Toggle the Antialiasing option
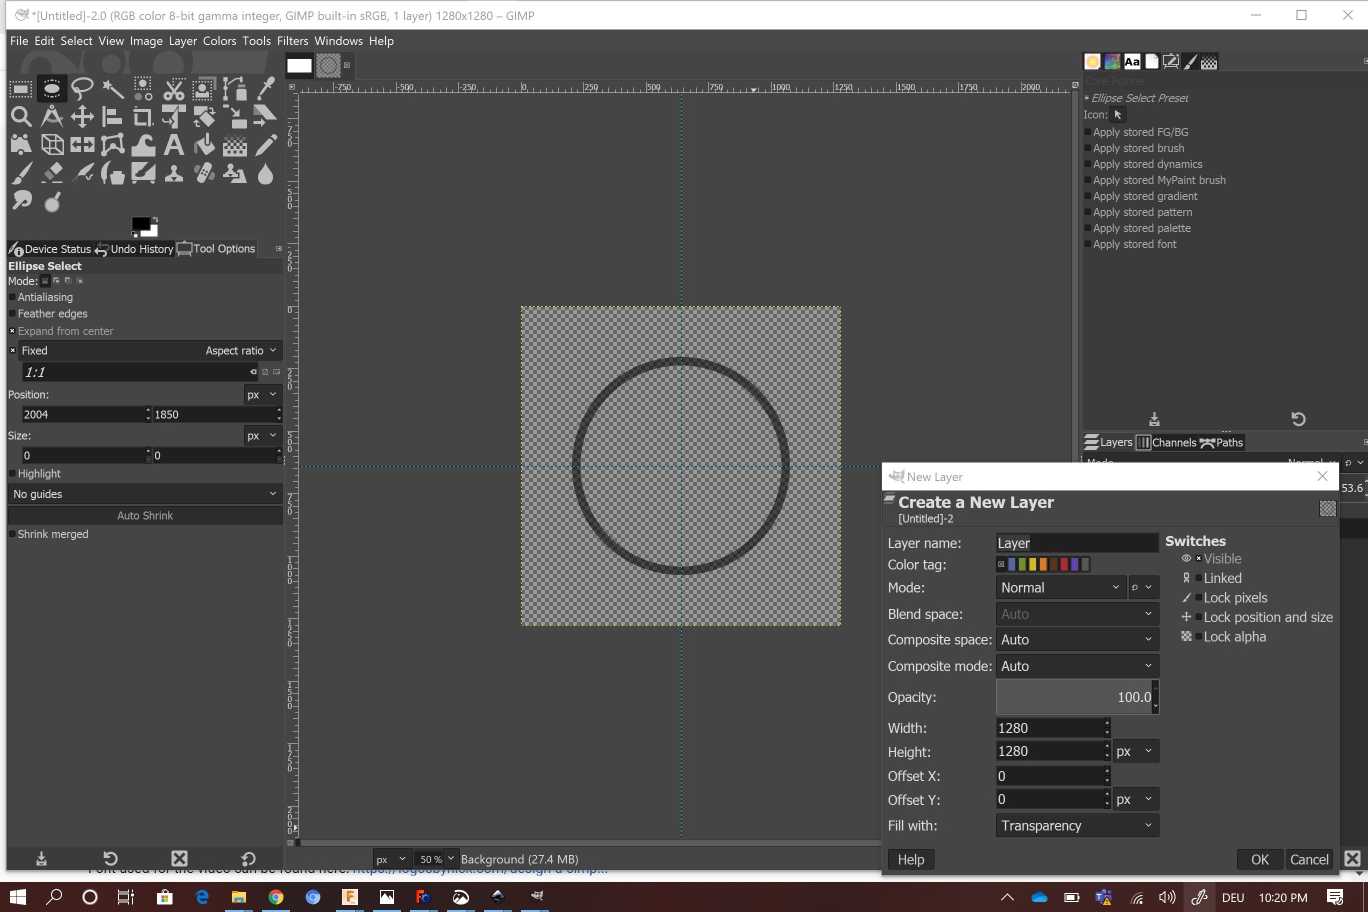Image resolution: width=1368 pixels, height=912 pixels. coord(40,297)
